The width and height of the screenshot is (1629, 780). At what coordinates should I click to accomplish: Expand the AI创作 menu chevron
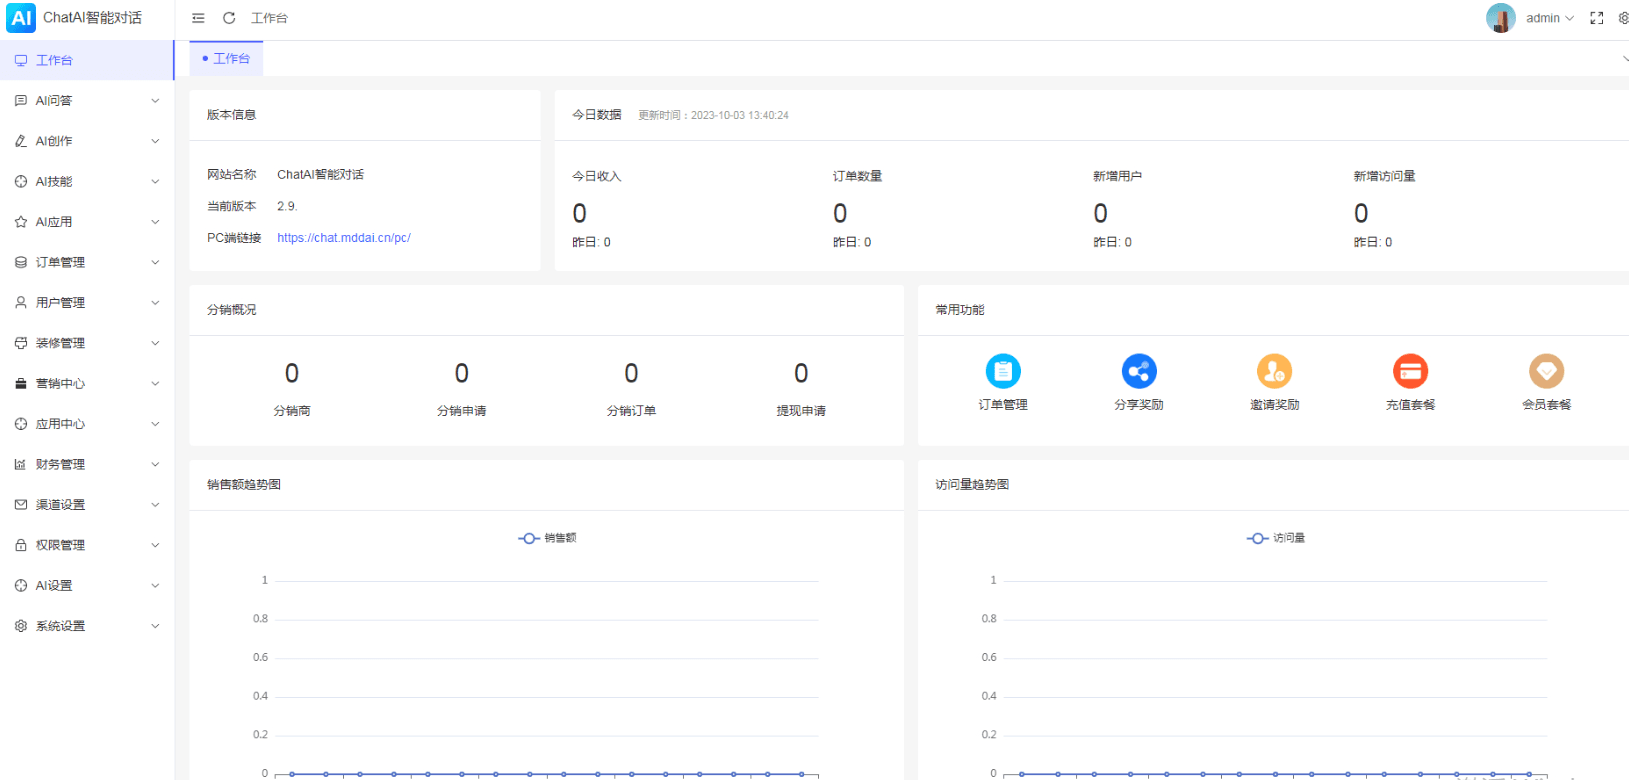(155, 141)
